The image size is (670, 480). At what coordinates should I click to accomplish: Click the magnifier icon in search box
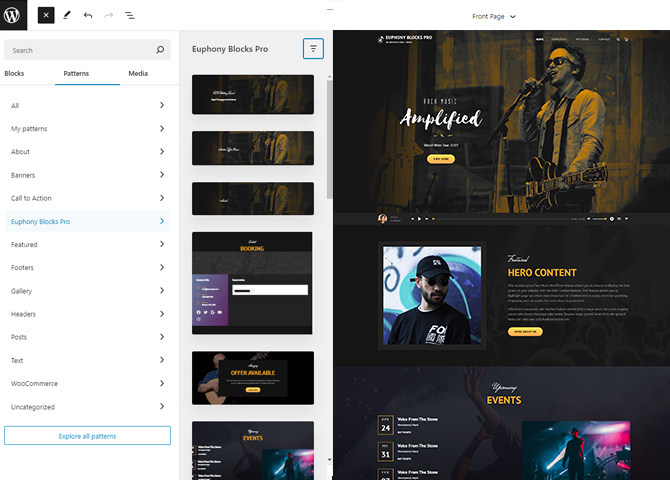(160, 50)
